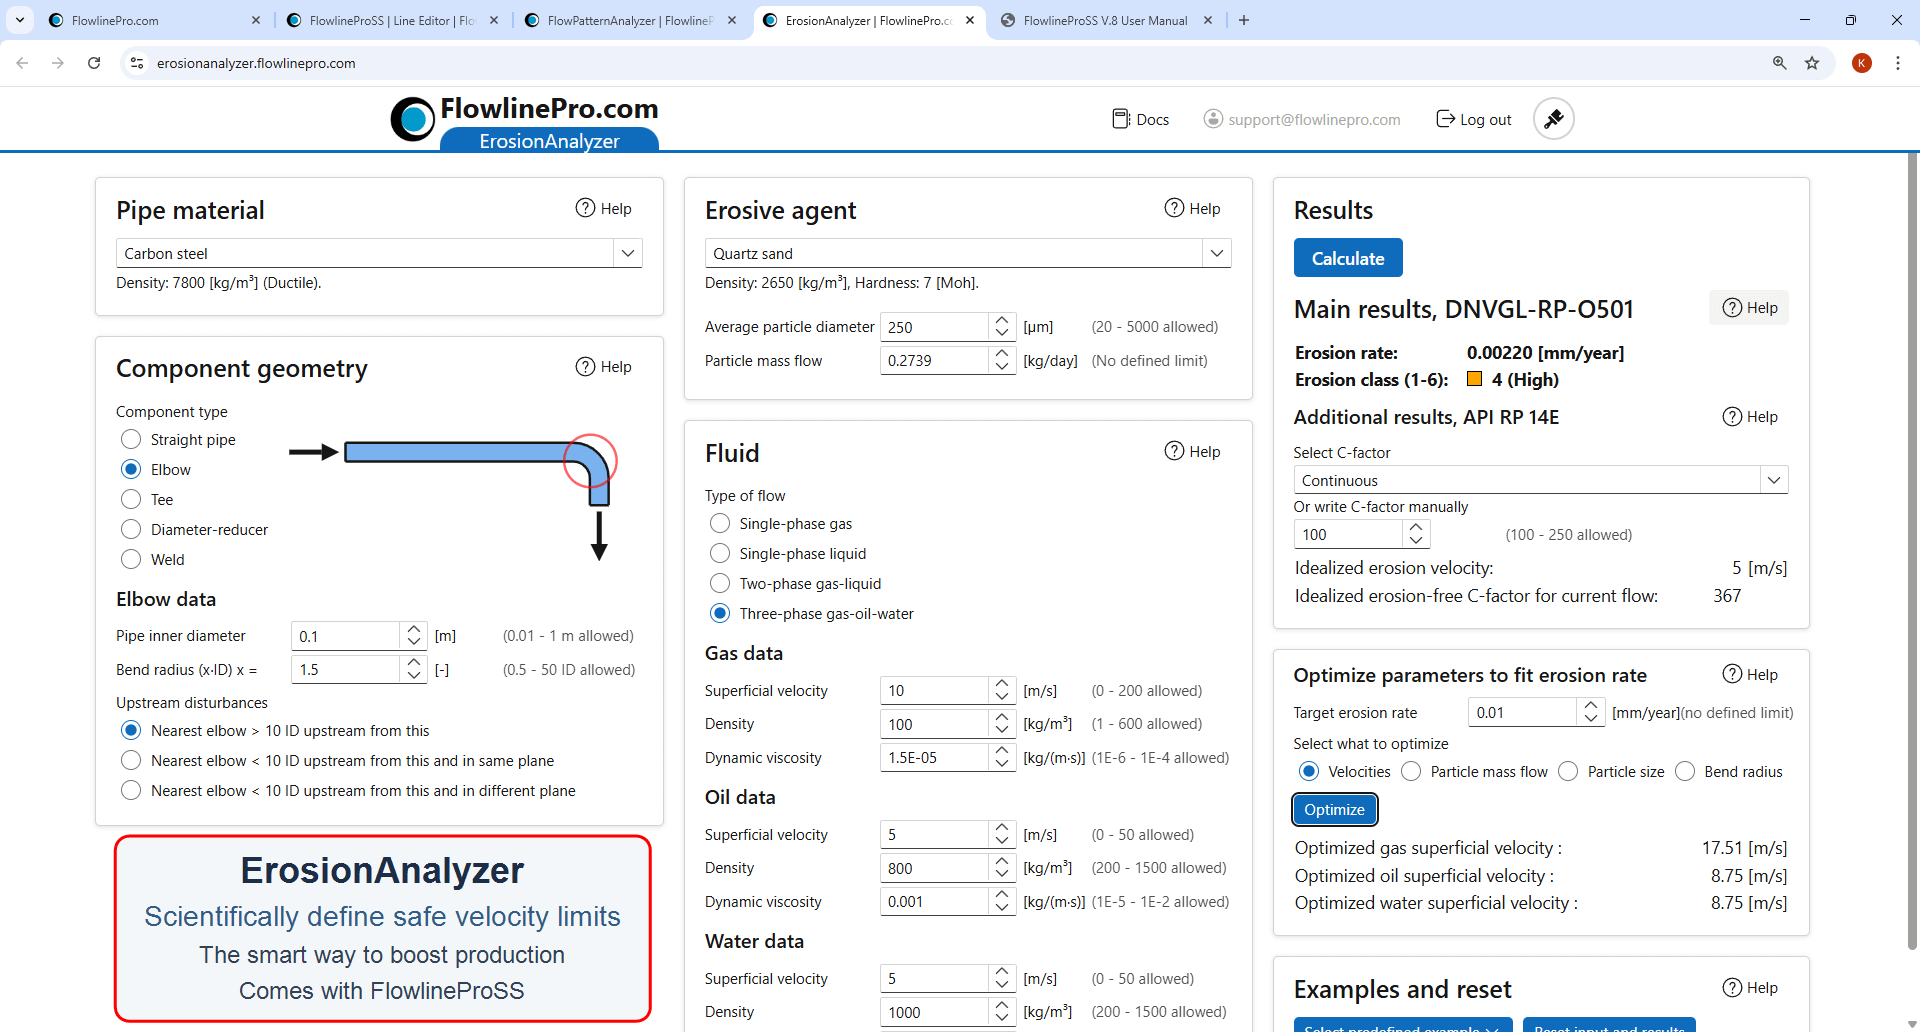The height and width of the screenshot is (1032, 1920).
Task: Select Particle mass flow for optimization
Action: coord(1412,771)
